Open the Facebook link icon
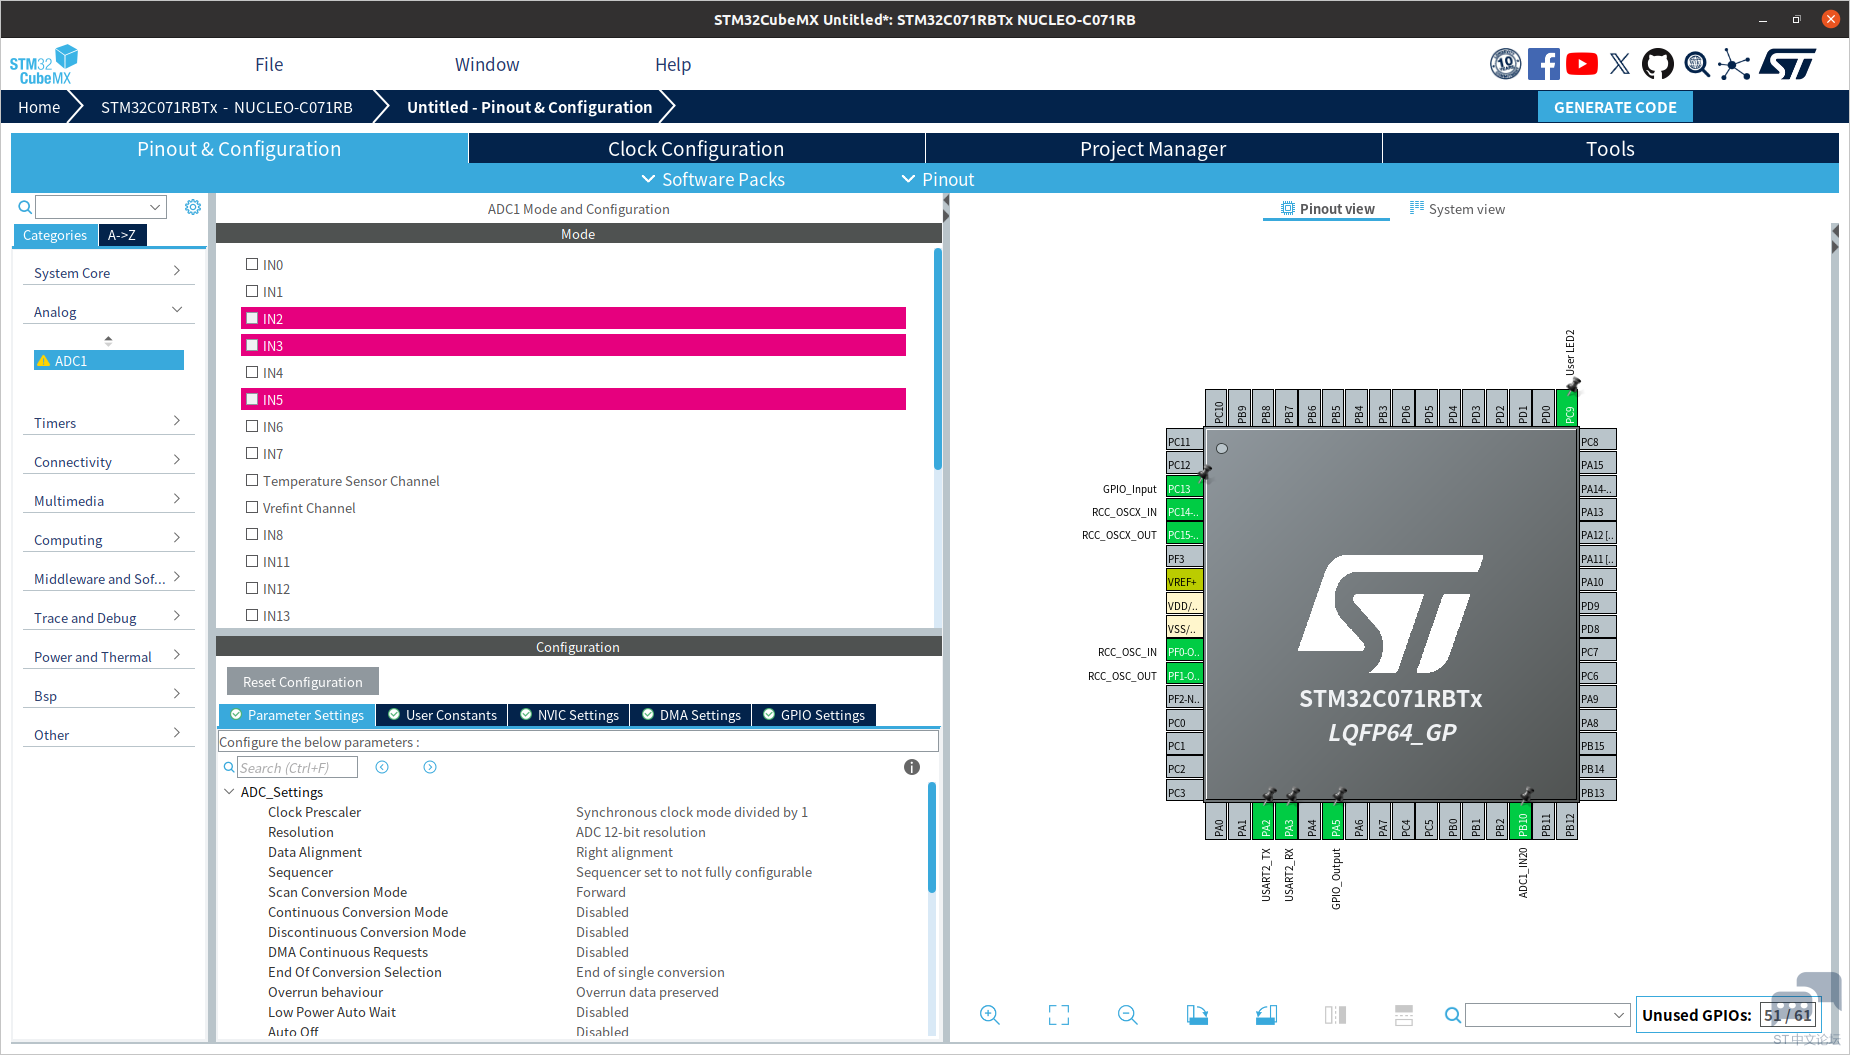The image size is (1850, 1055). tap(1543, 64)
